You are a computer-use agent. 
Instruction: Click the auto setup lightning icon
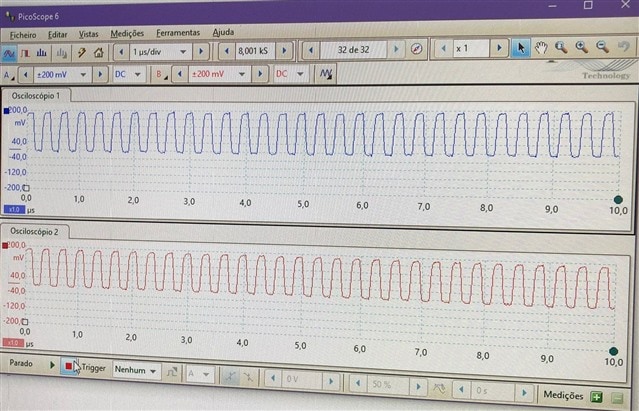pyautogui.click(x=82, y=53)
